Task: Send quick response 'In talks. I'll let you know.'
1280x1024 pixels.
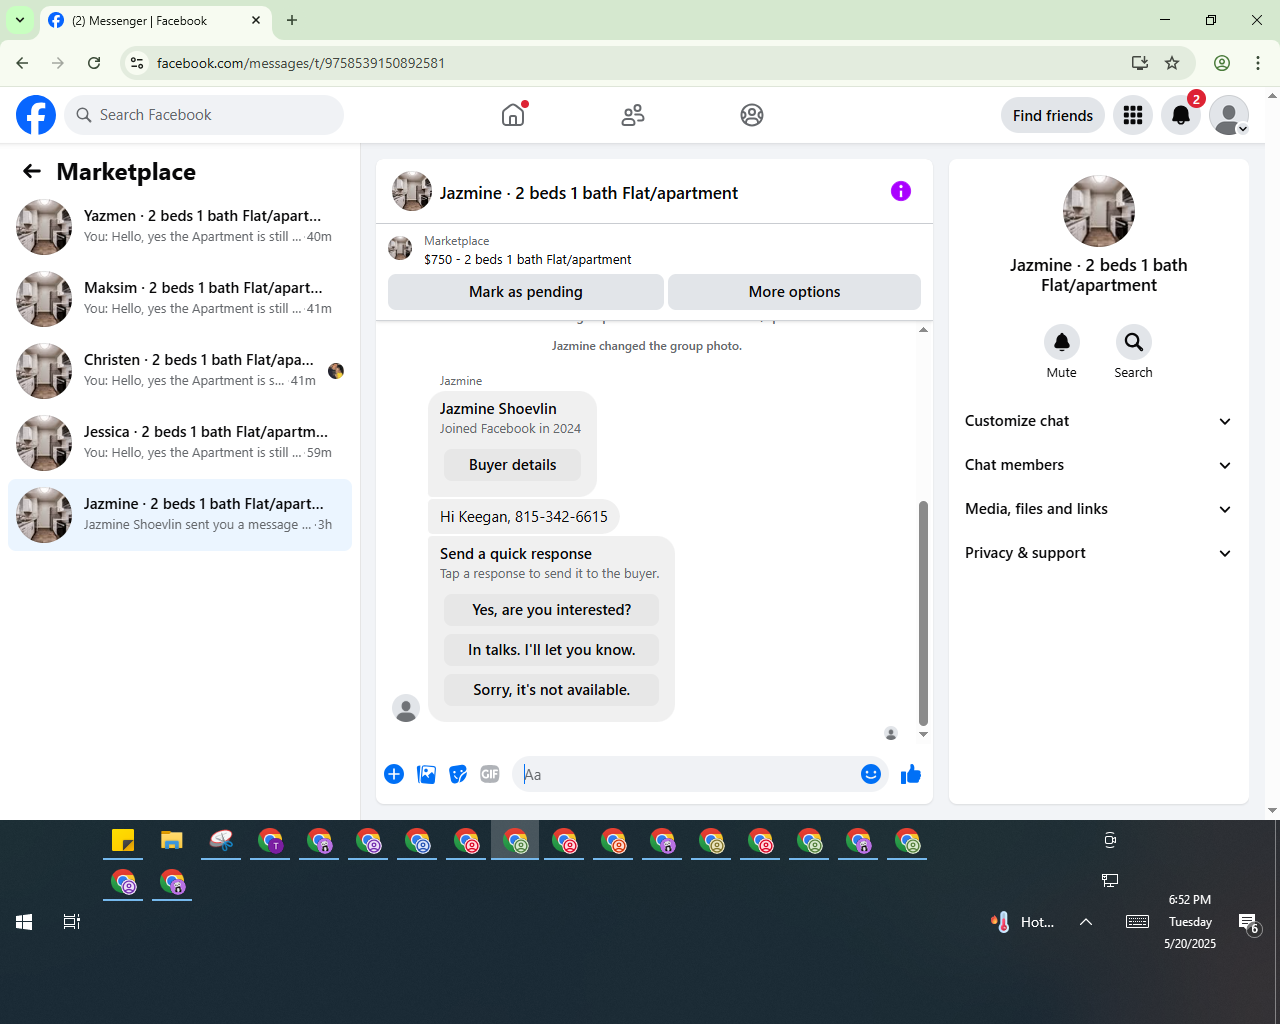Action: coord(552,650)
